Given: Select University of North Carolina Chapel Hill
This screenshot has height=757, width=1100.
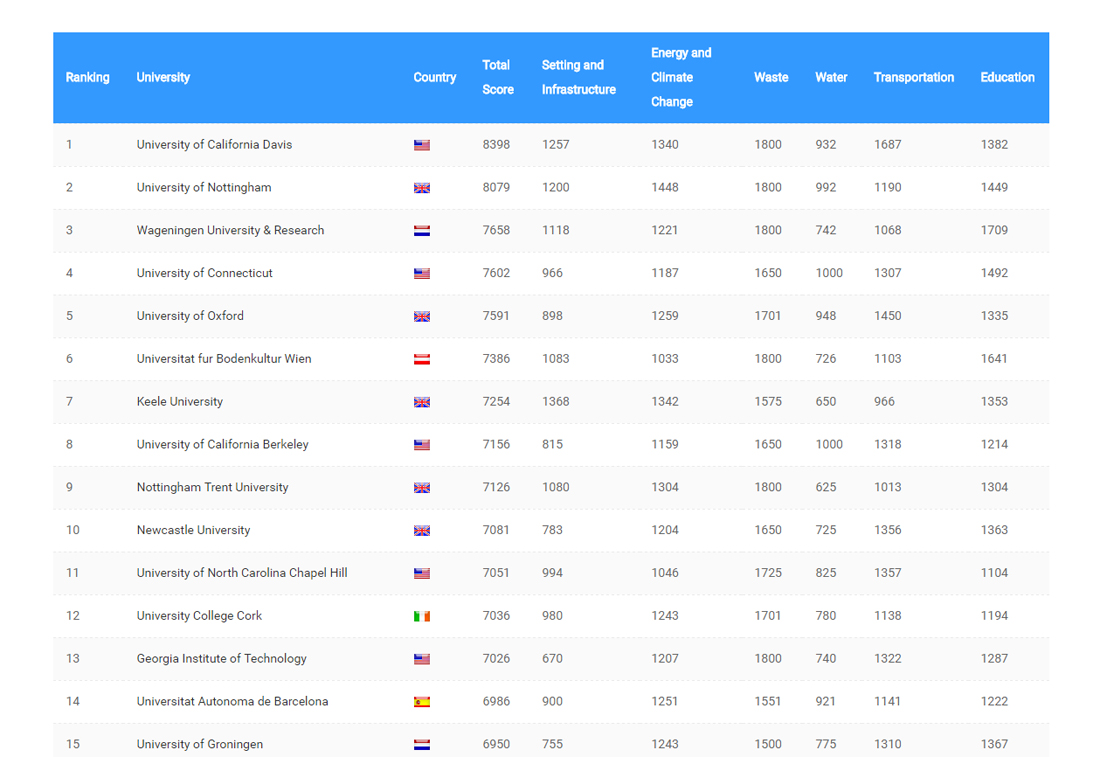Looking at the screenshot, I should click(x=242, y=572).
